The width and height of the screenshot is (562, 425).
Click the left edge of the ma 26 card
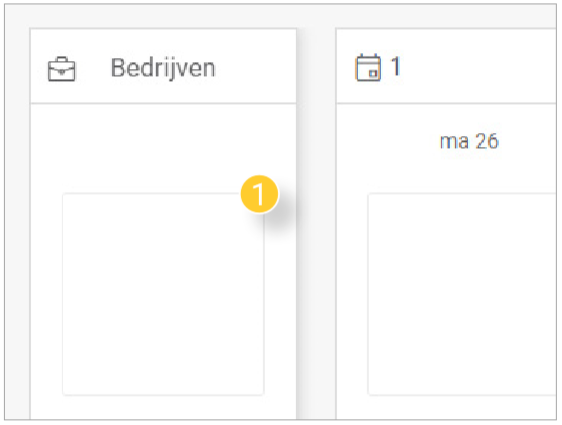tap(368, 294)
